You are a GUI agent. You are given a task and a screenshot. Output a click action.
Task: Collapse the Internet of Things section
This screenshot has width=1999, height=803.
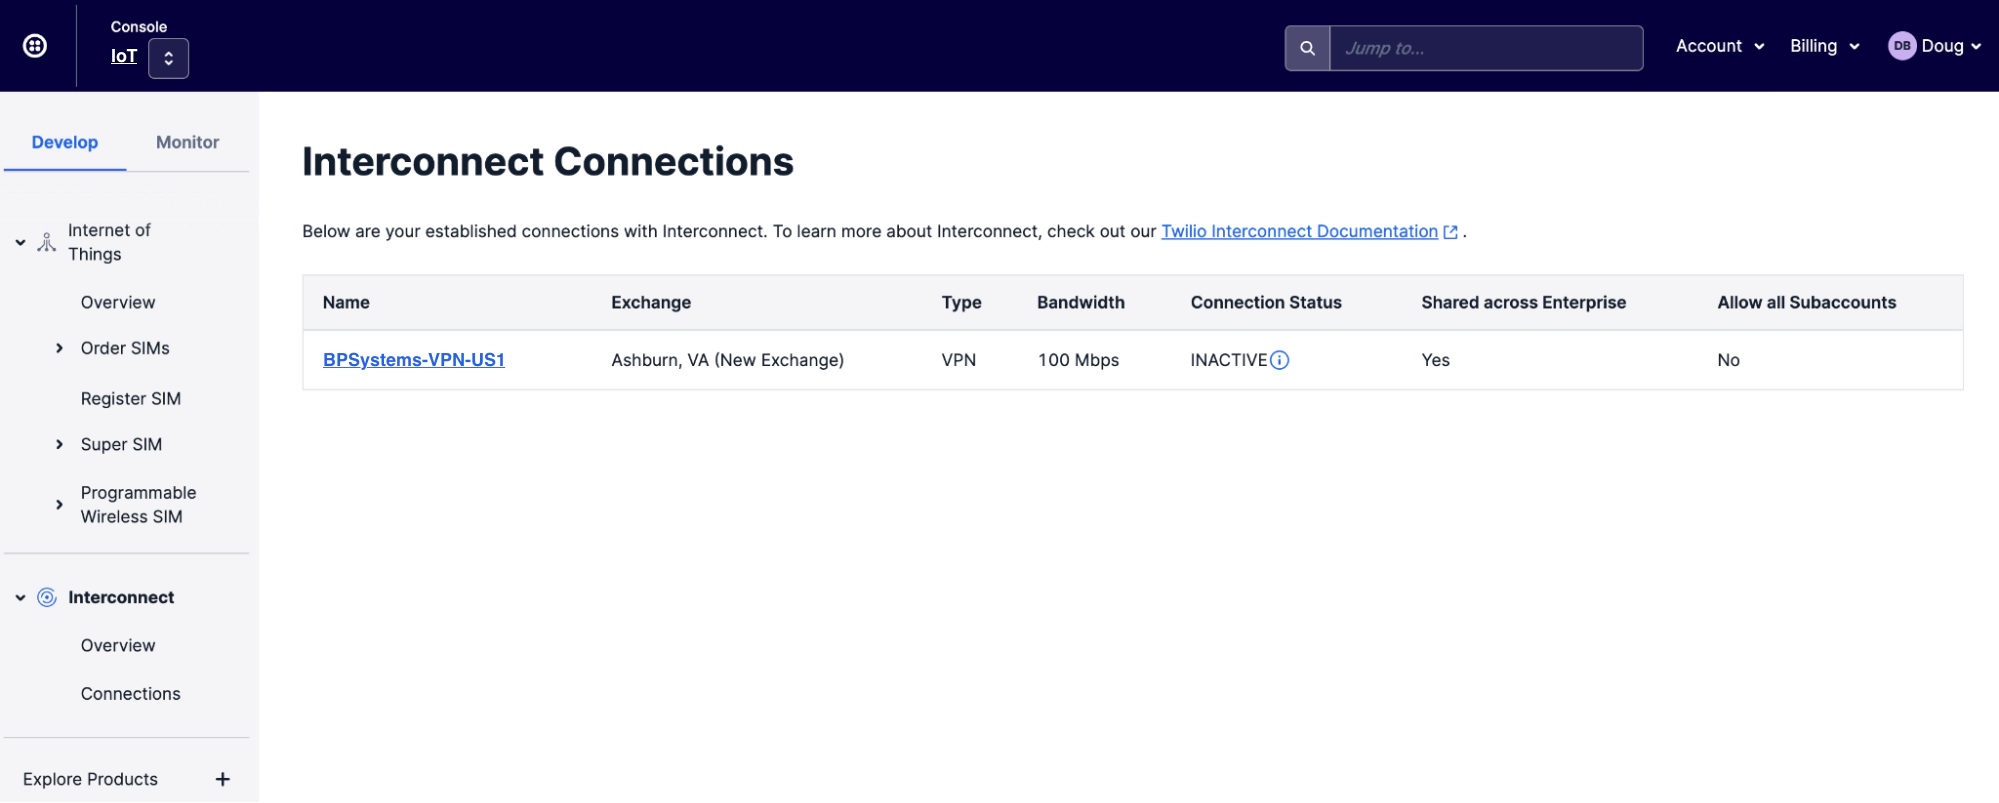pyautogui.click(x=20, y=242)
